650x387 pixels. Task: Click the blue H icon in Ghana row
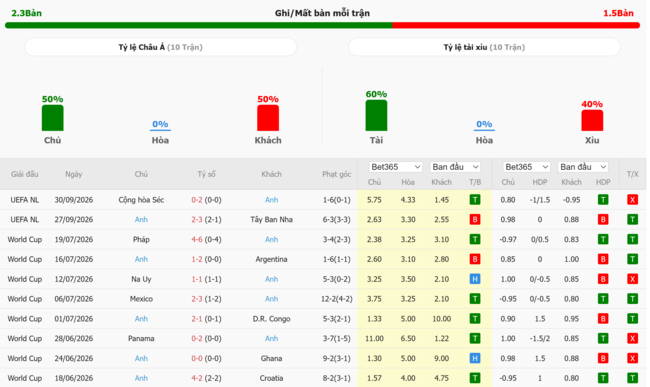pos(475,358)
